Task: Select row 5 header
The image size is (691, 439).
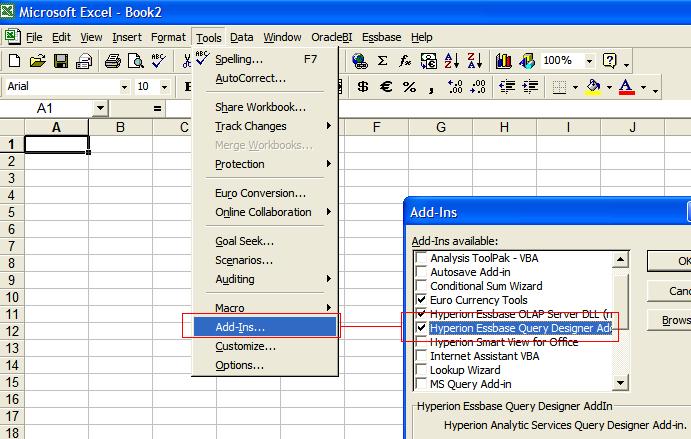Action: point(12,212)
